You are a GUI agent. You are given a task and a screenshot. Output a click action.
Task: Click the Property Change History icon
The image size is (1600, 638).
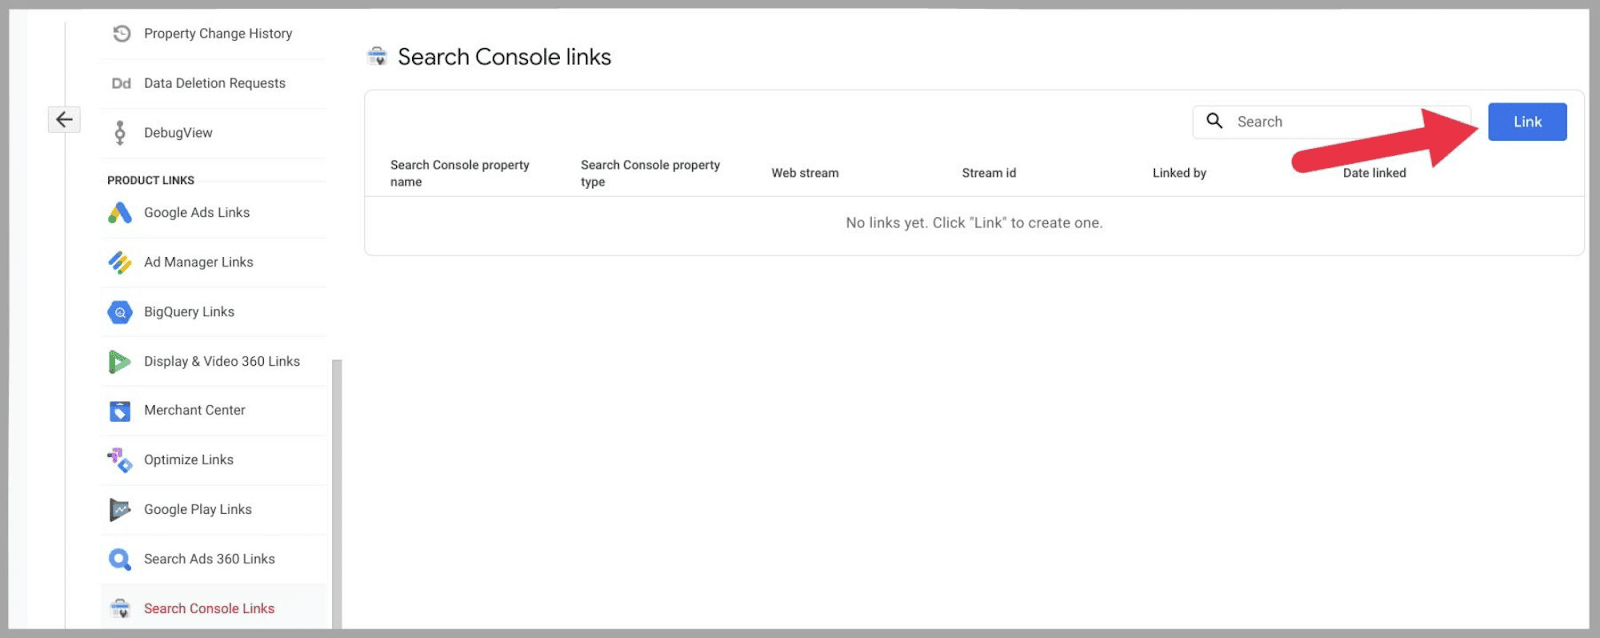point(121,33)
